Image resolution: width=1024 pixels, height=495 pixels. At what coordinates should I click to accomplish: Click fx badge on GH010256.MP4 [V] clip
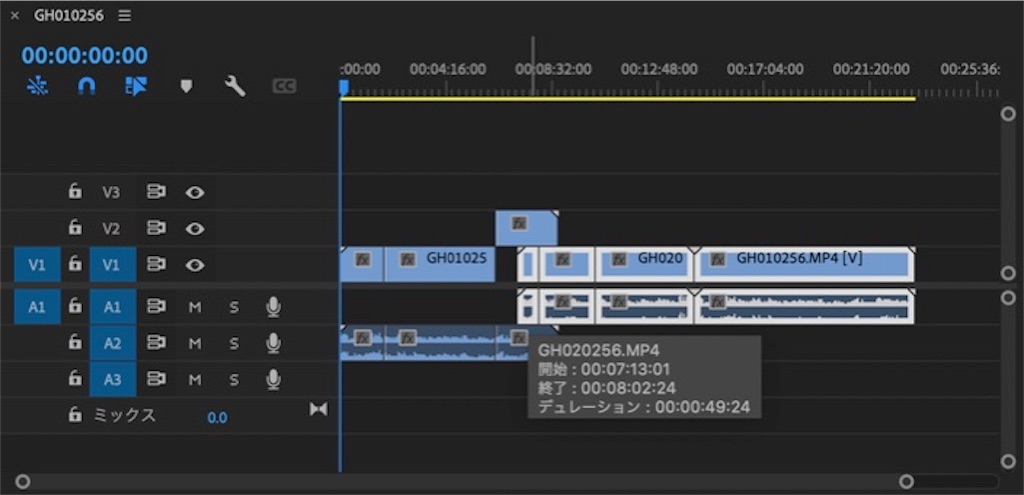pos(718,259)
